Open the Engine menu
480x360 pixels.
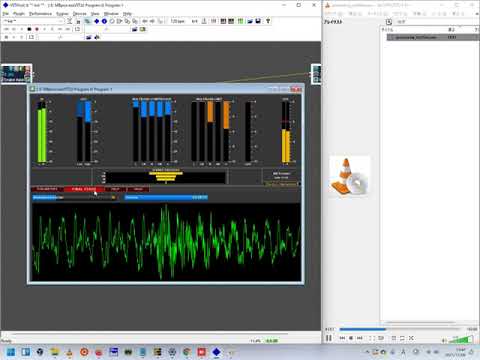tap(62, 14)
